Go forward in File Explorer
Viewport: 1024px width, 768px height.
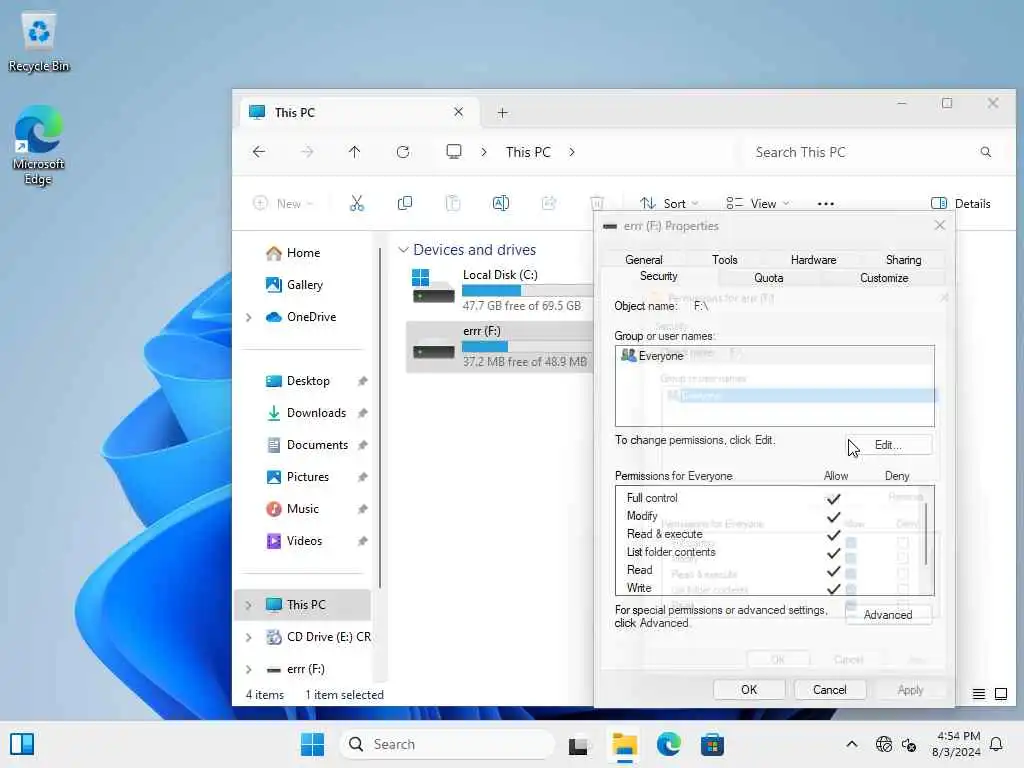[x=307, y=152]
